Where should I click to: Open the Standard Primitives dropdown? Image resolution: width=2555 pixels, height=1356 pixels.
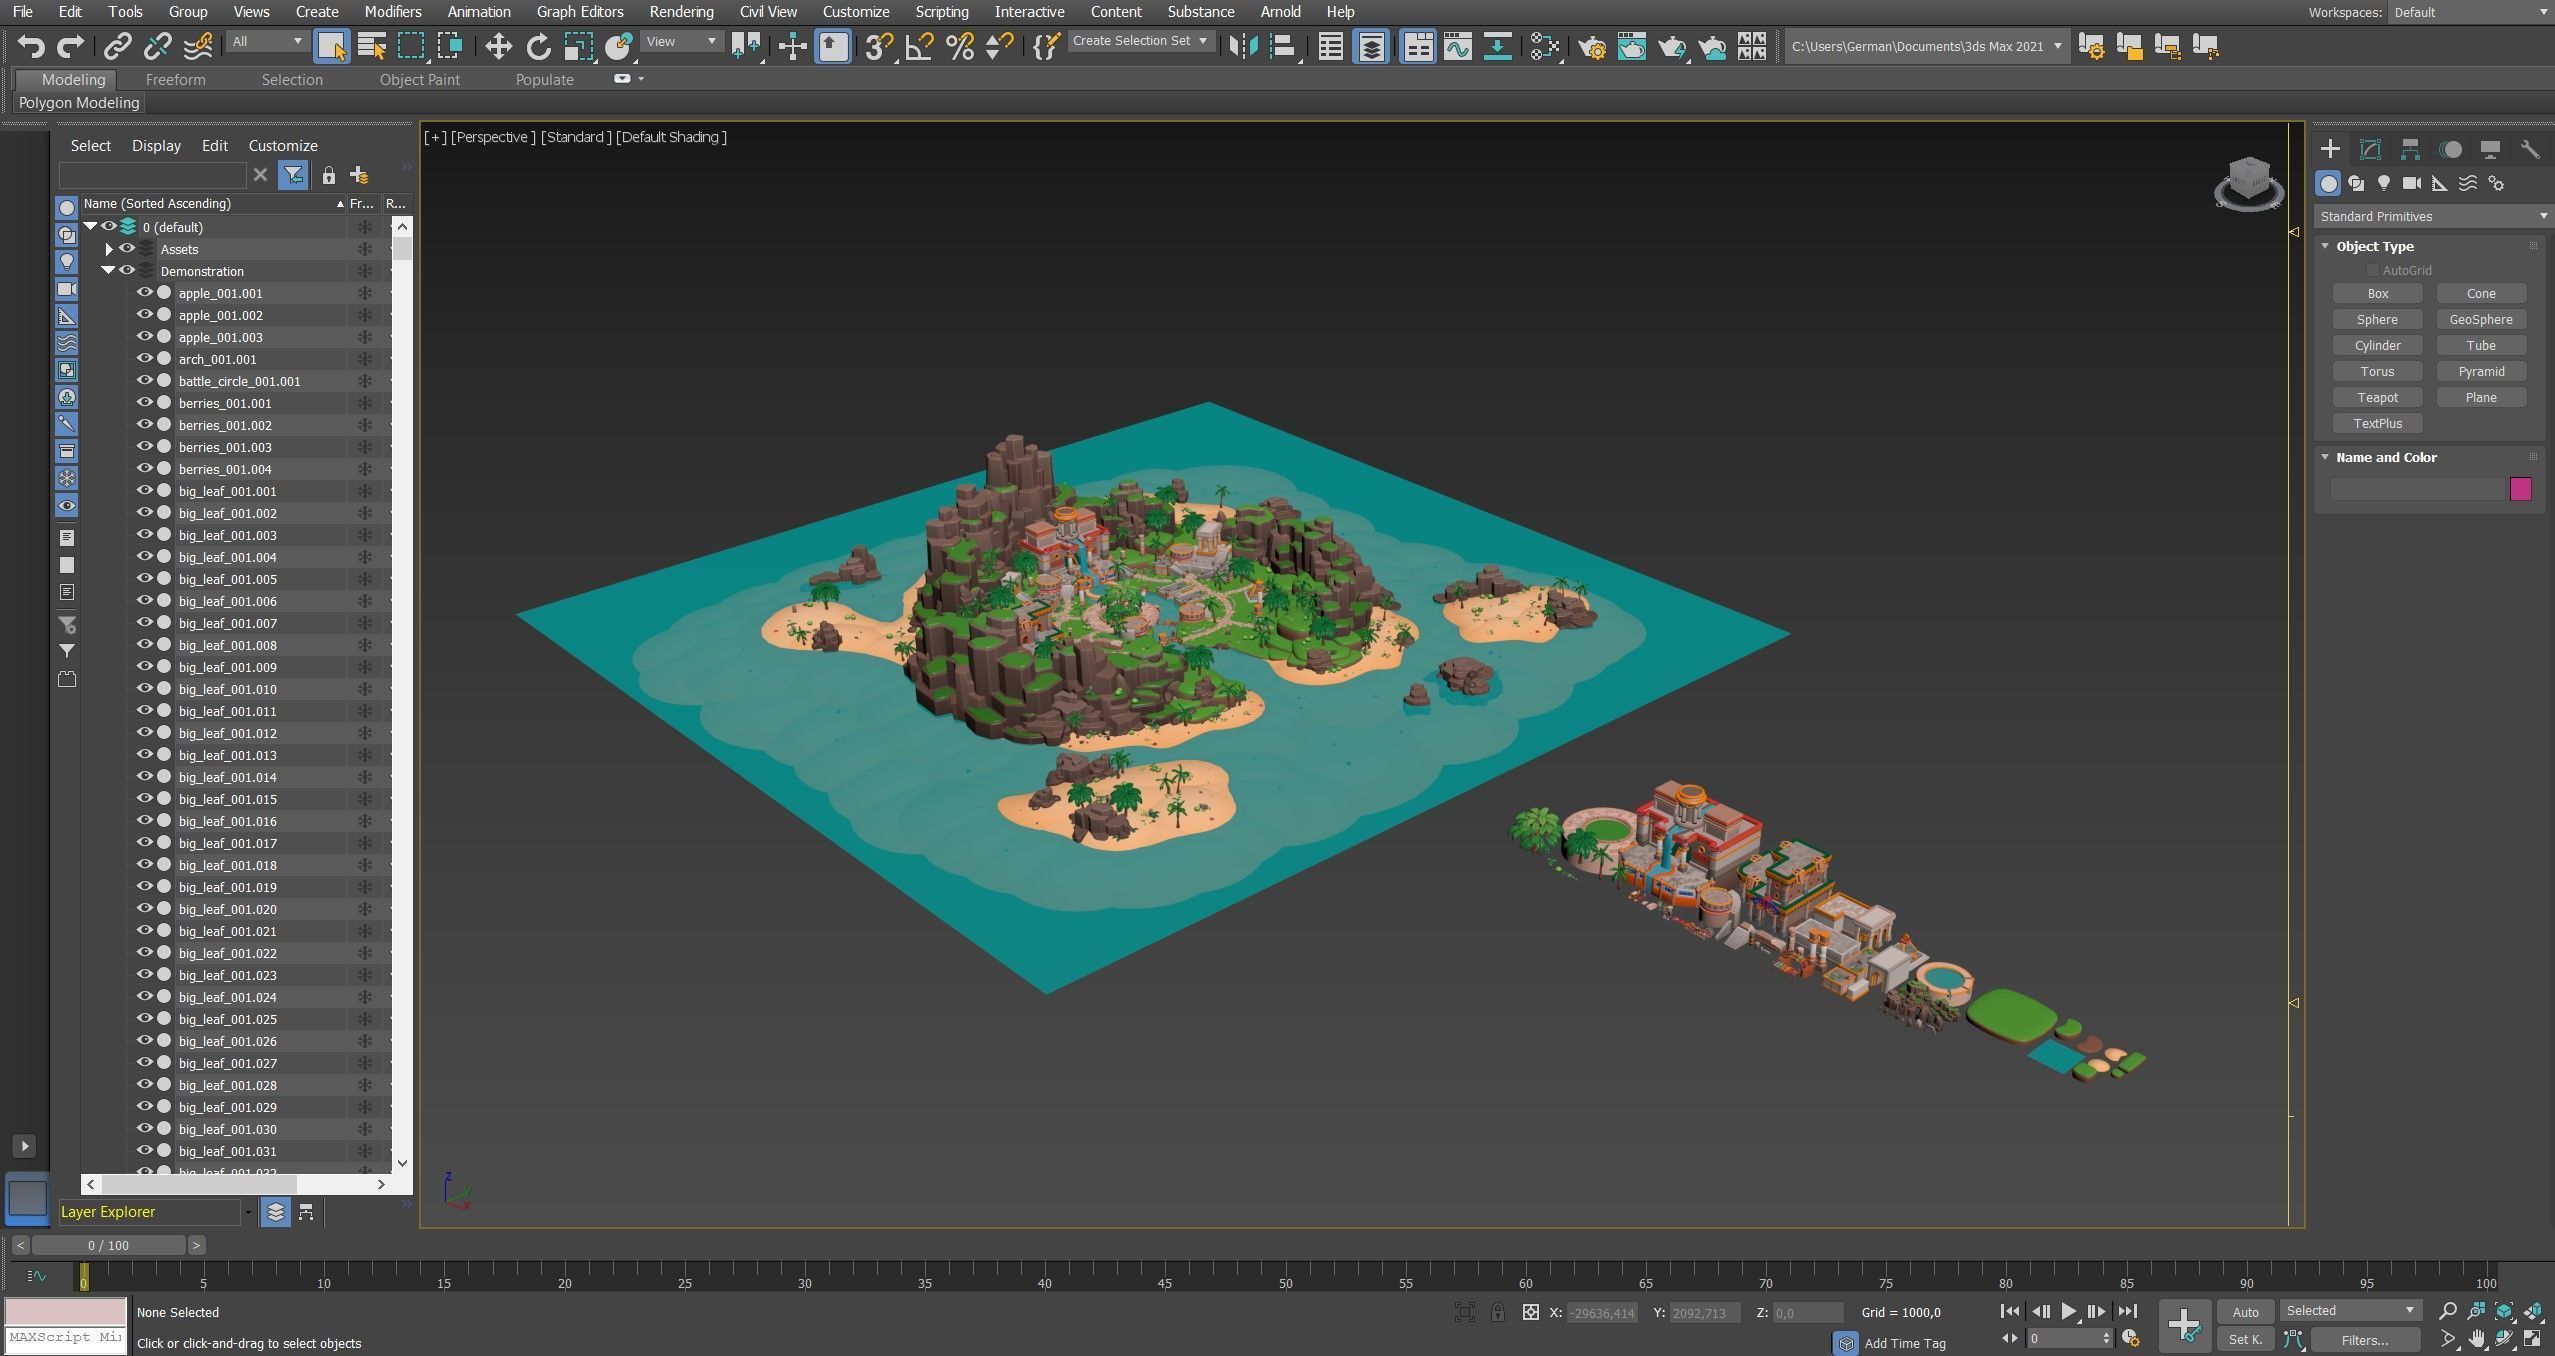point(2432,216)
